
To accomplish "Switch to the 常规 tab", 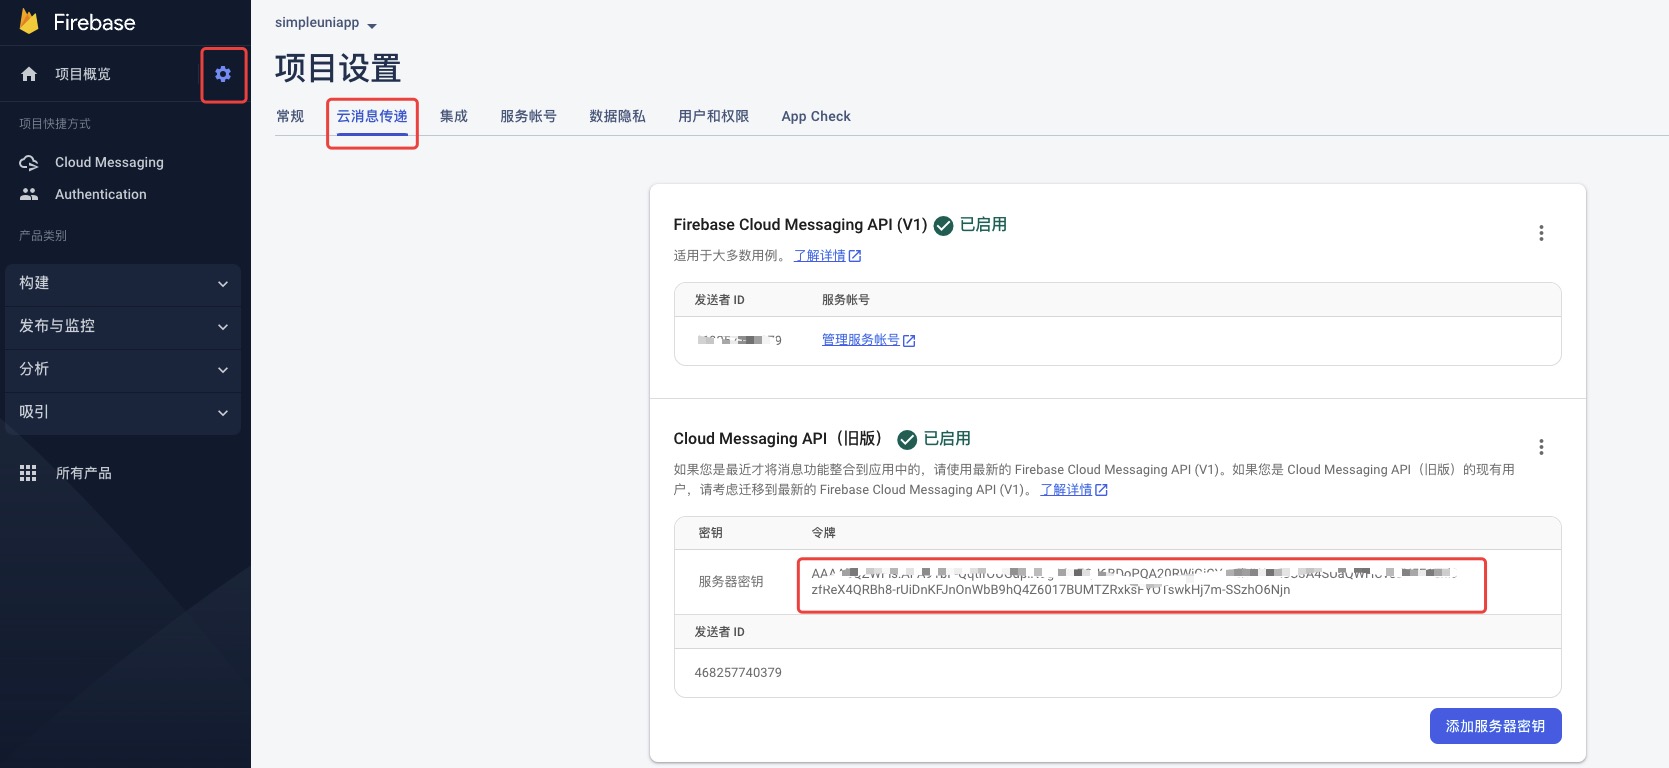I will (x=290, y=116).
